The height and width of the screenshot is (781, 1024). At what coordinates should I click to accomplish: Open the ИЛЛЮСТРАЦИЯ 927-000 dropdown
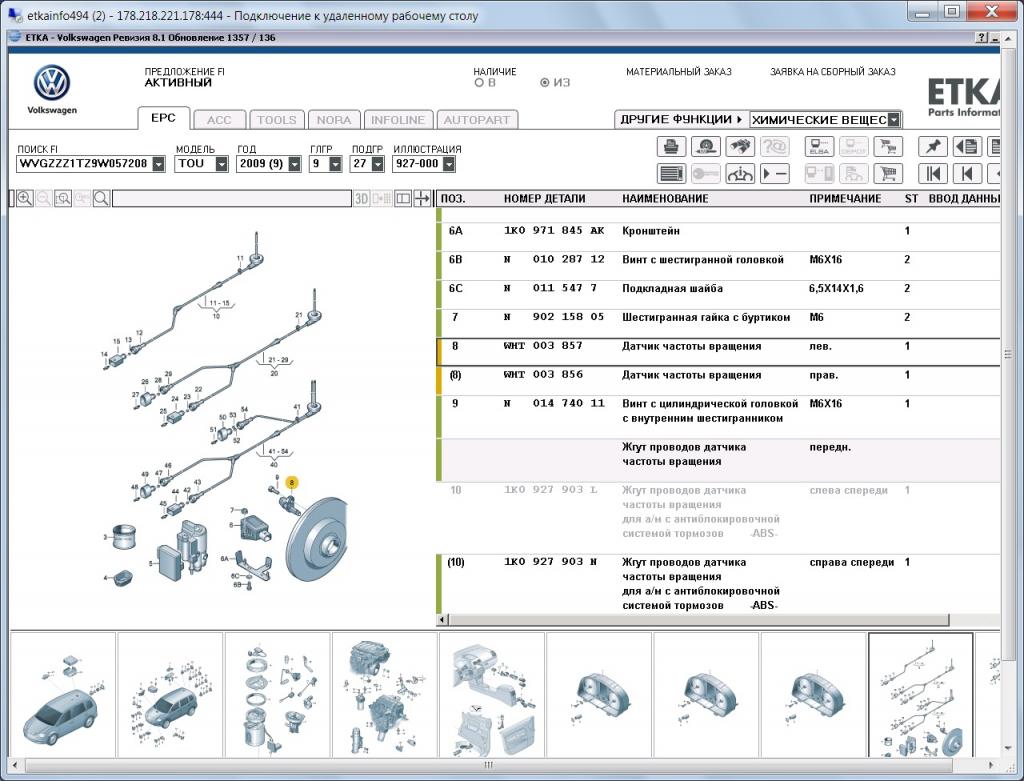click(449, 164)
